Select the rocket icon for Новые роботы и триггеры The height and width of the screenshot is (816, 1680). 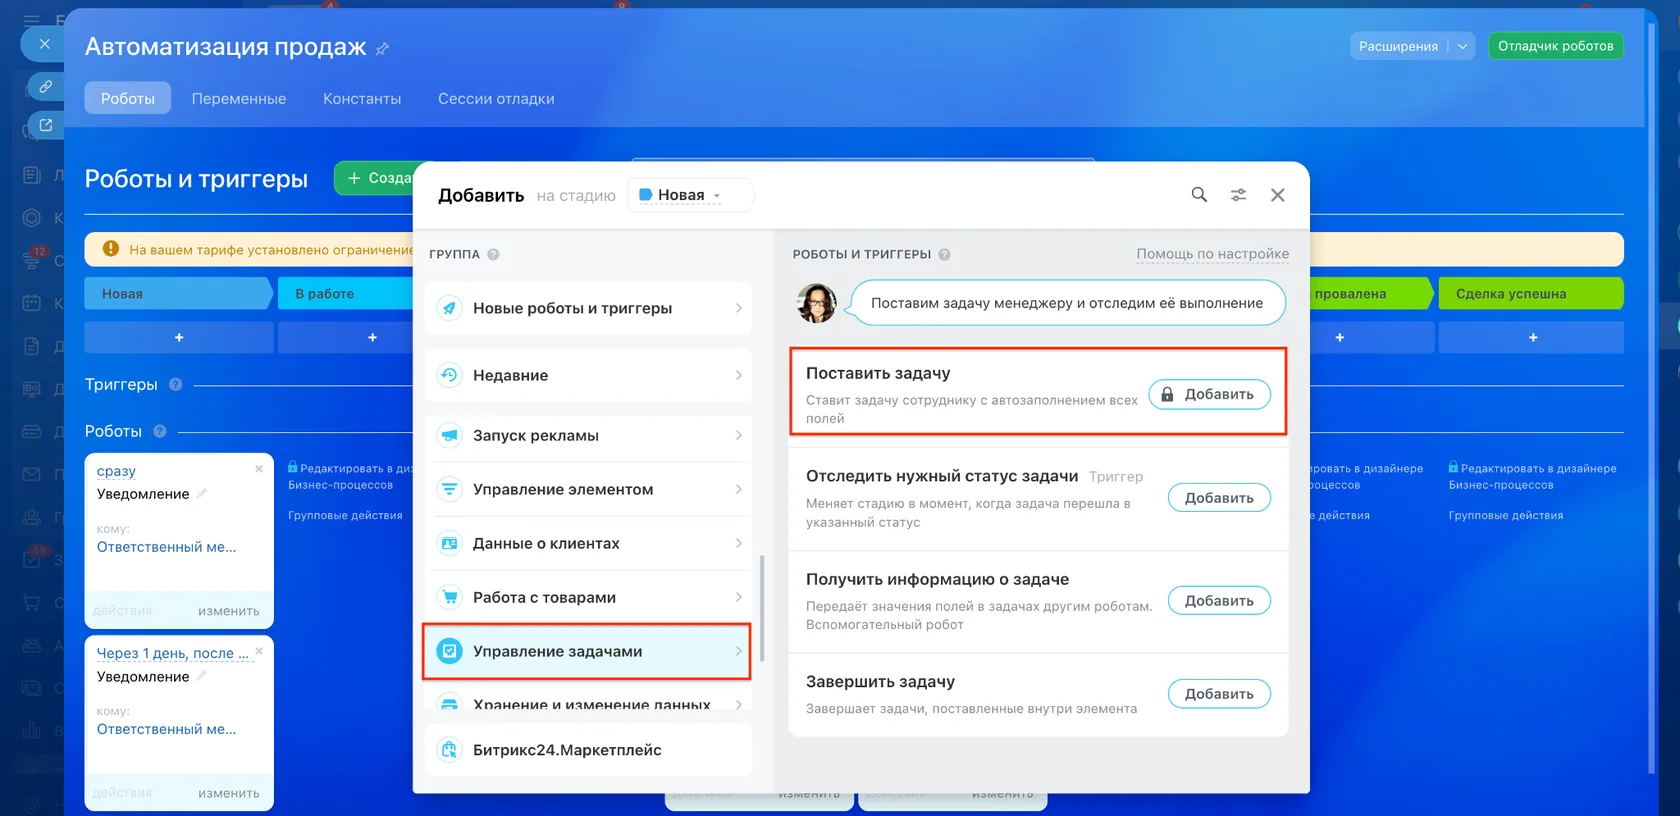coord(450,308)
